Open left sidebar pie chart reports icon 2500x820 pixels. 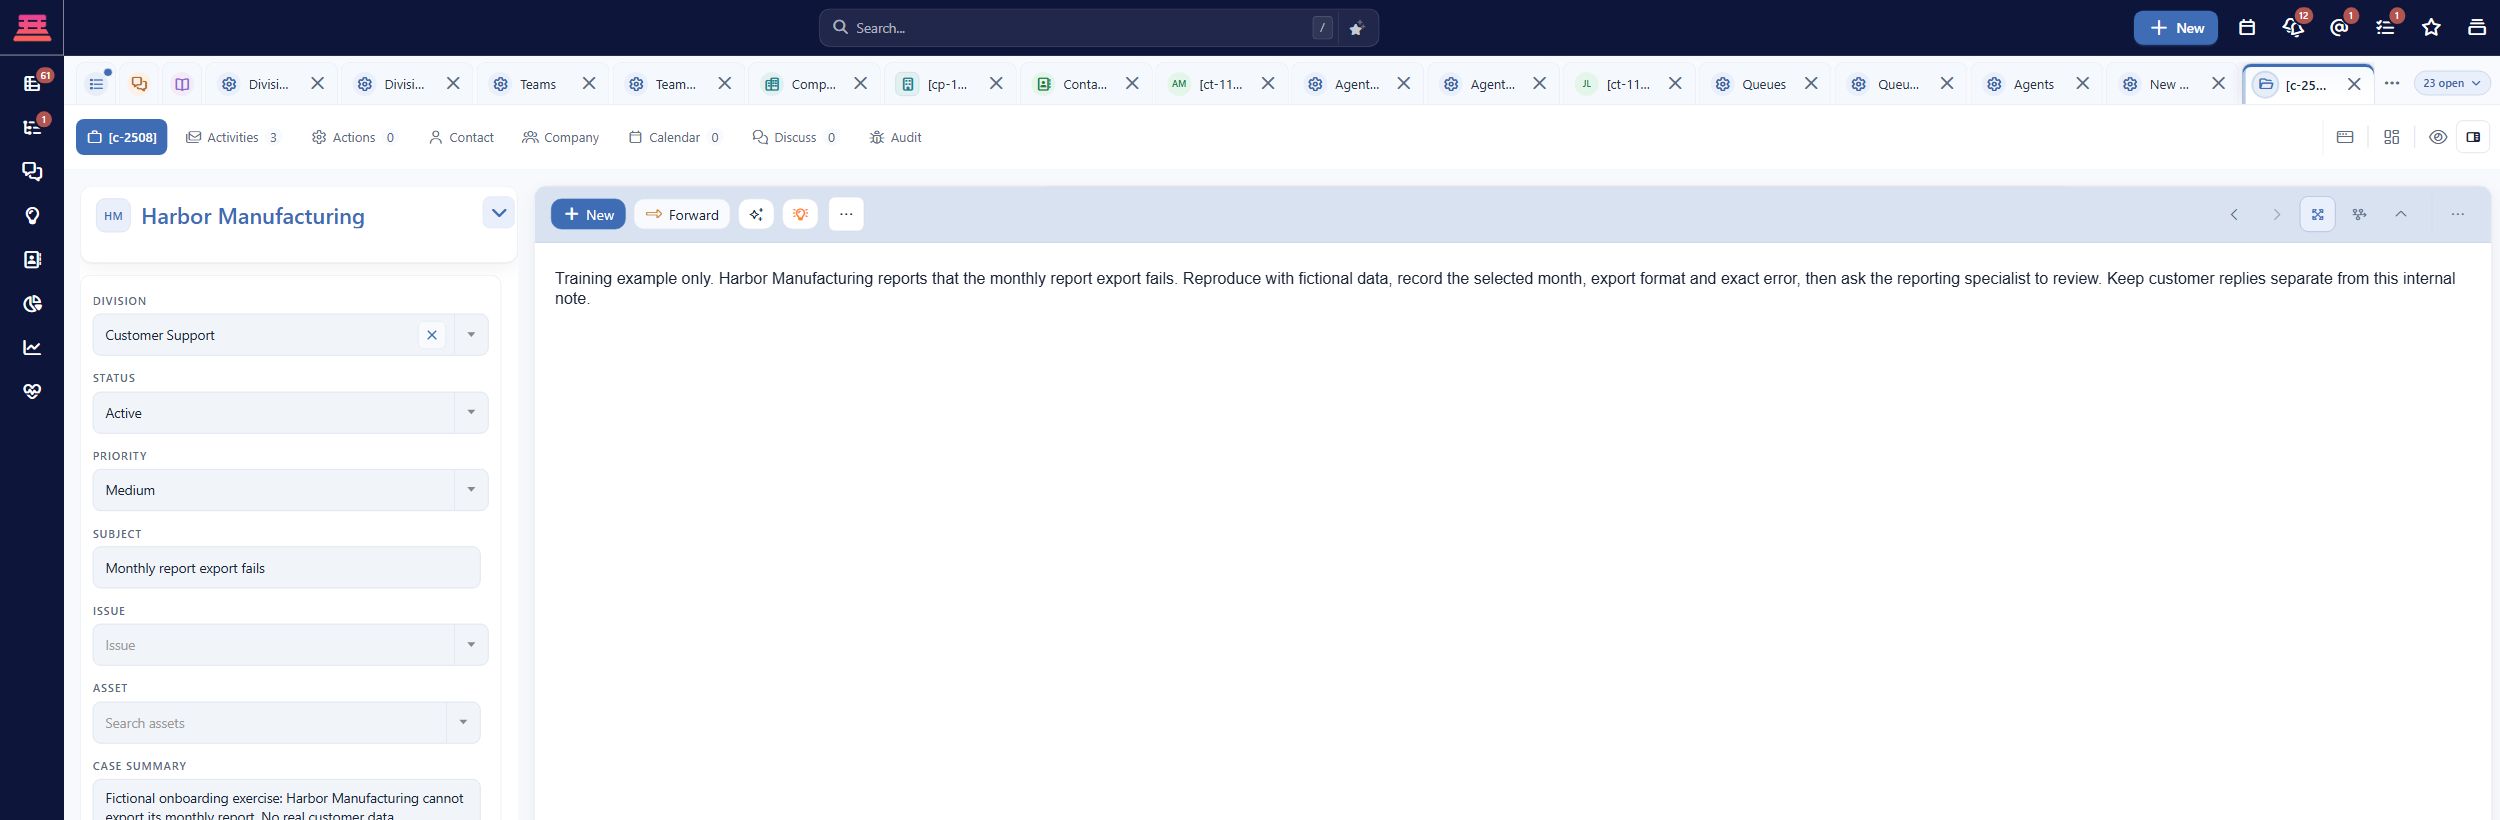click(32, 303)
